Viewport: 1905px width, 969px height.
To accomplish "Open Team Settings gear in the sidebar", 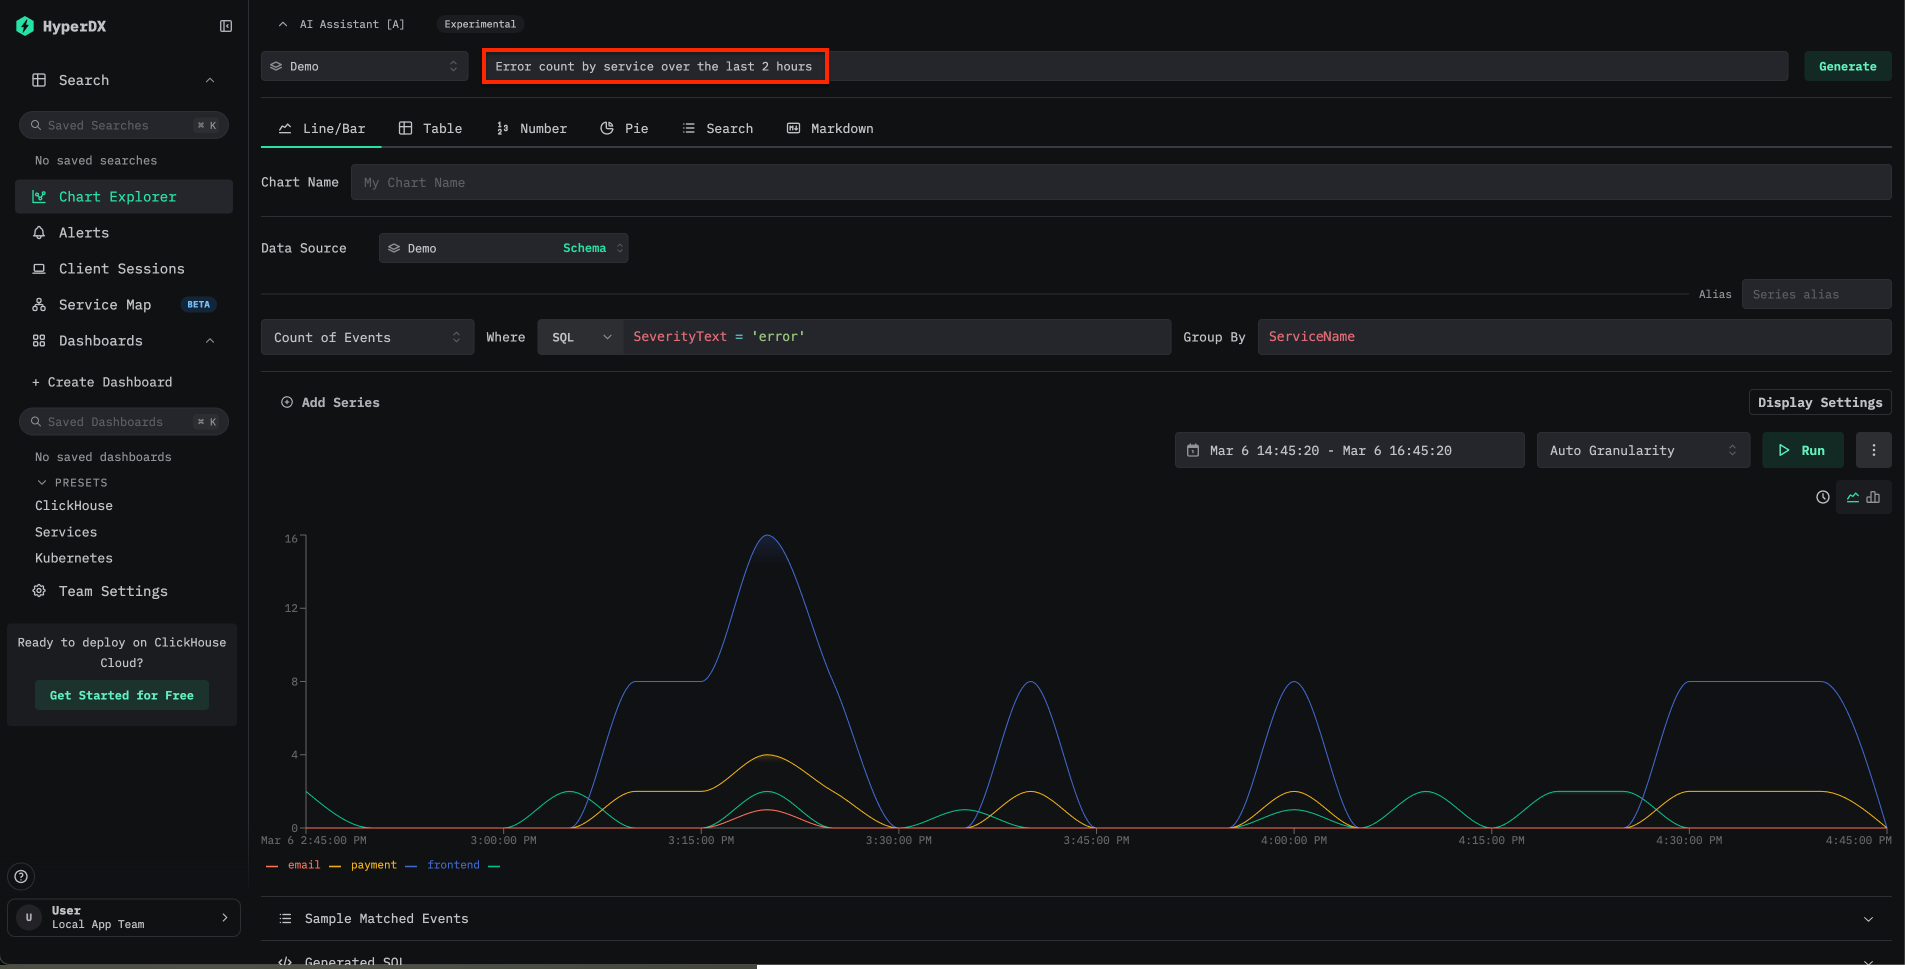I will (112, 591).
